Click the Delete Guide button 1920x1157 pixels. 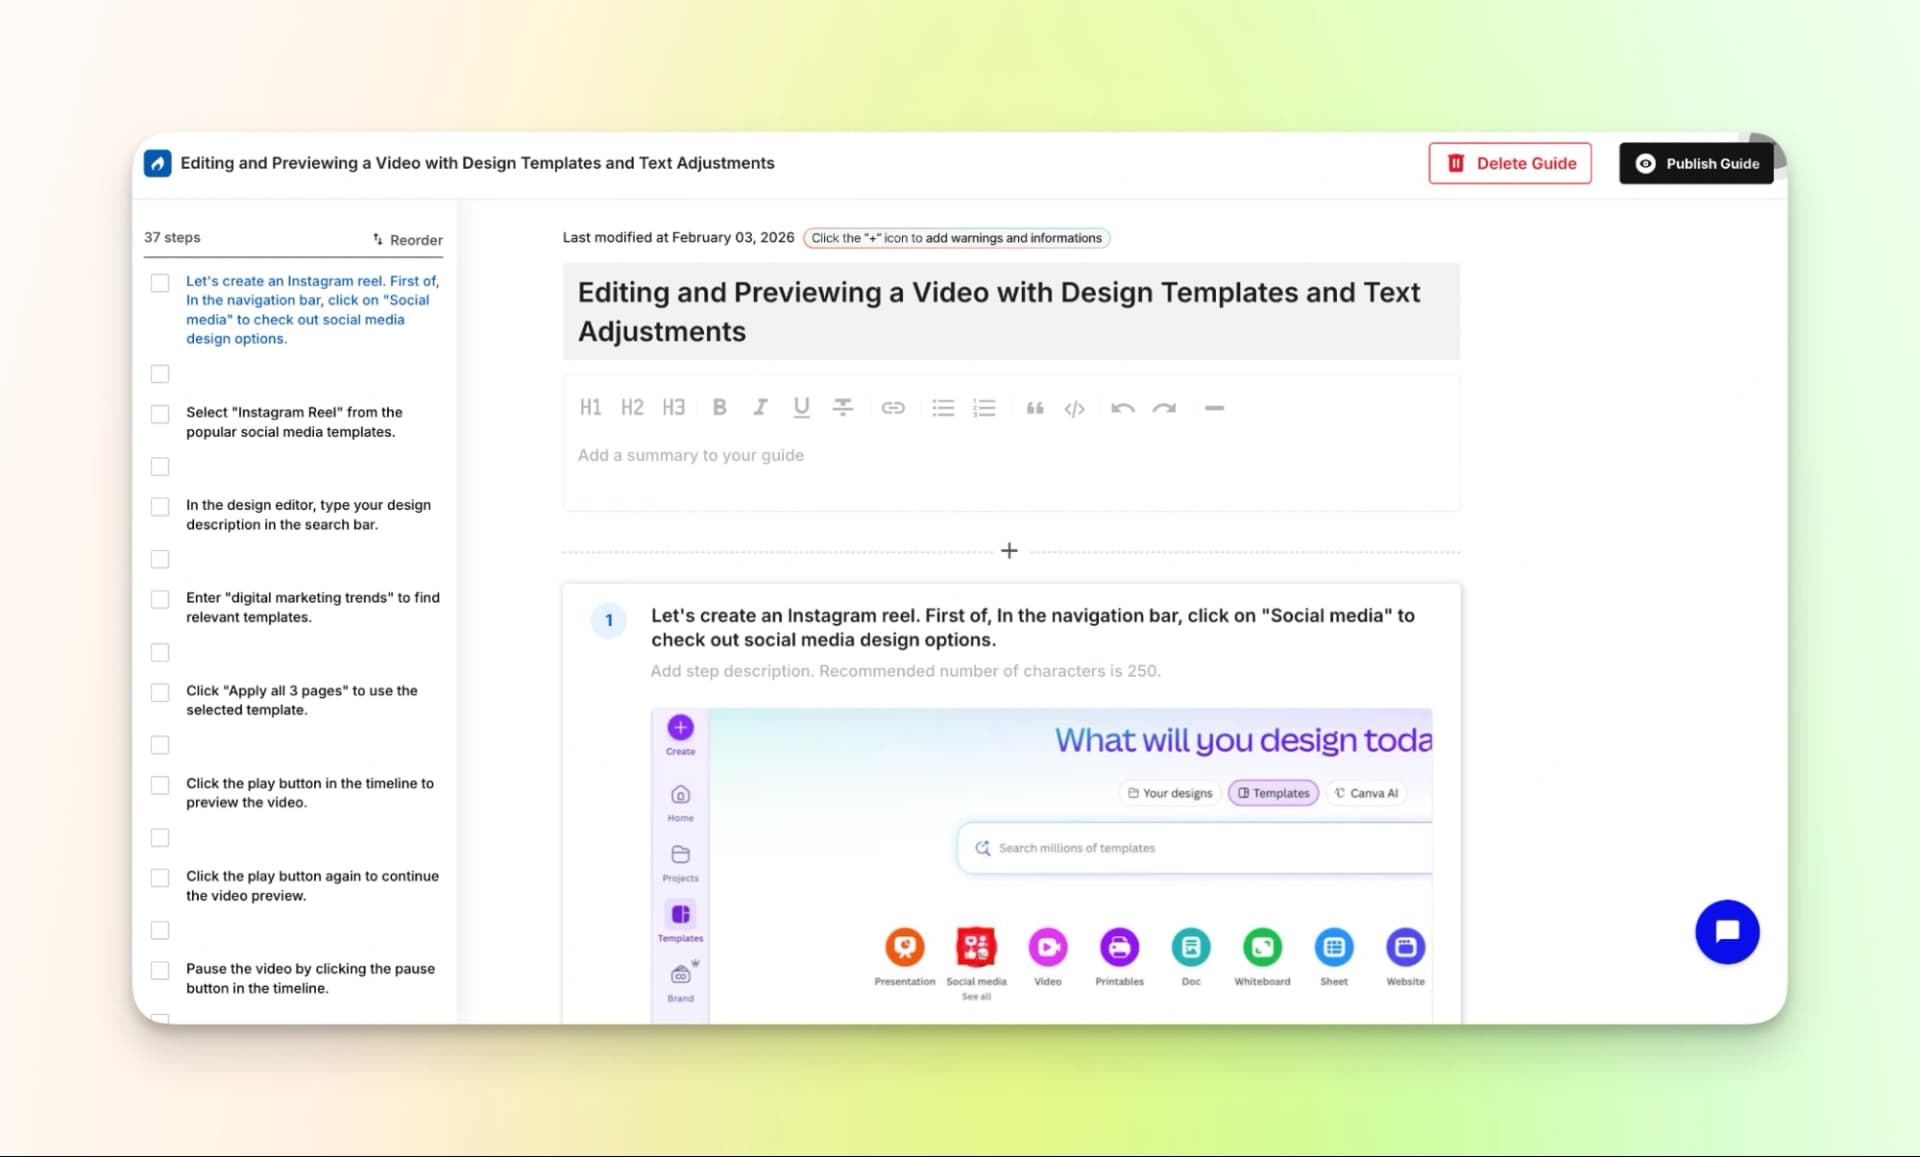click(1510, 163)
